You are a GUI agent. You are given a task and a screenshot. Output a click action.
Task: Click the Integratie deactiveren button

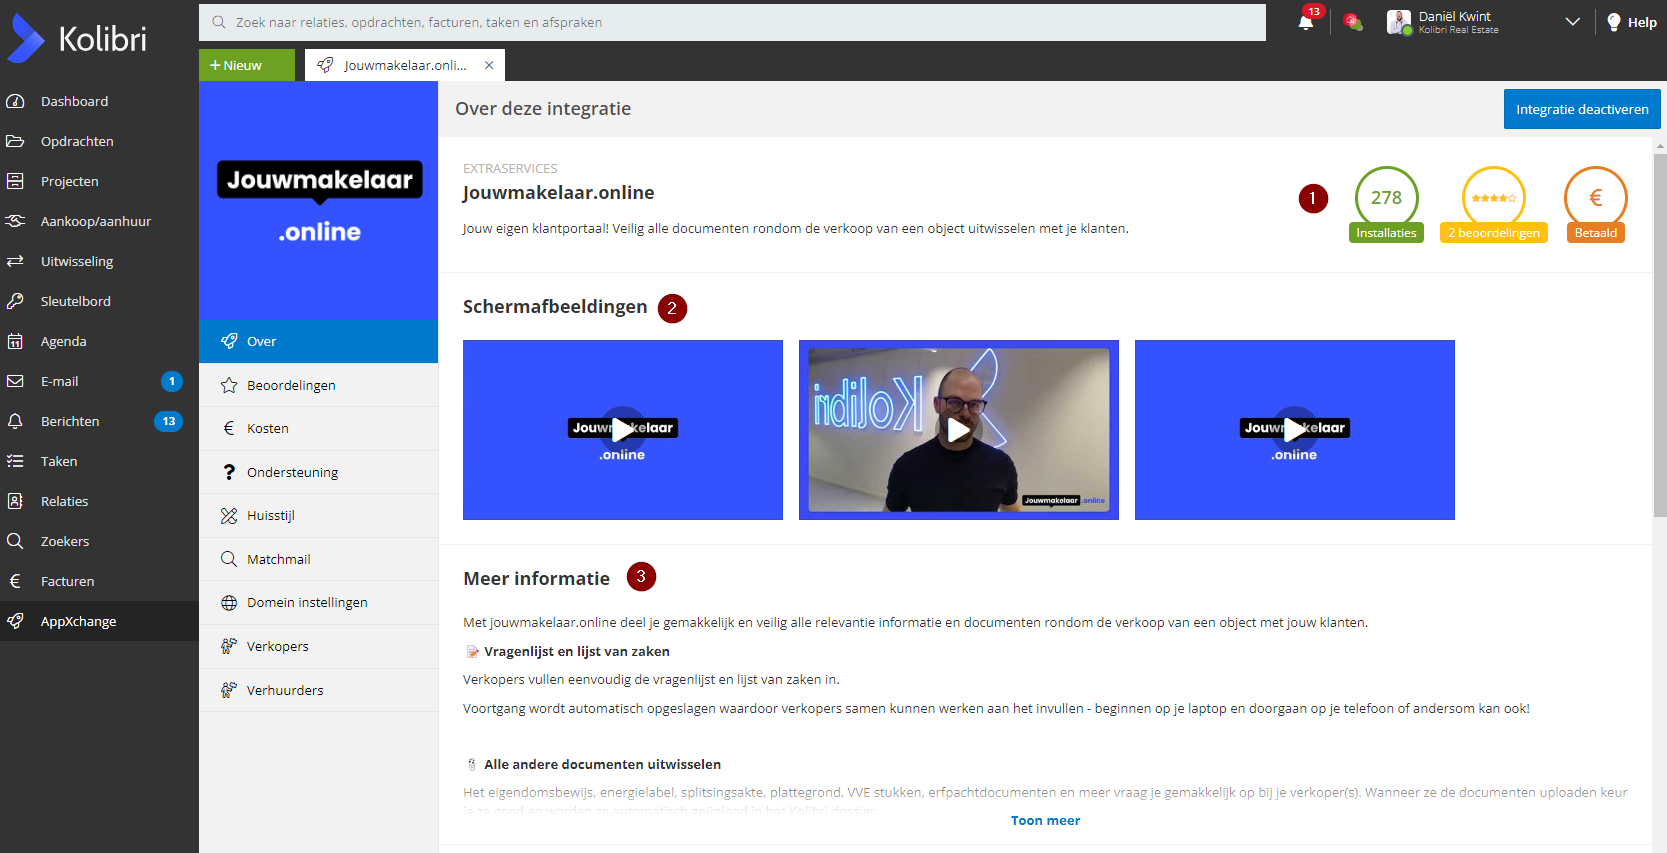(x=1582, y=109)
